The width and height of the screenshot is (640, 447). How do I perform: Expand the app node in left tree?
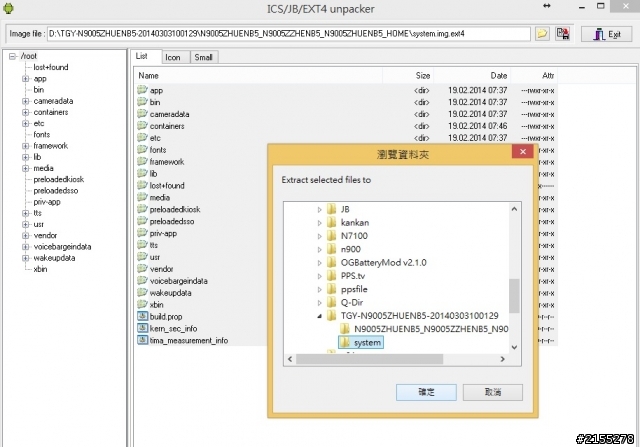(26, 79)
